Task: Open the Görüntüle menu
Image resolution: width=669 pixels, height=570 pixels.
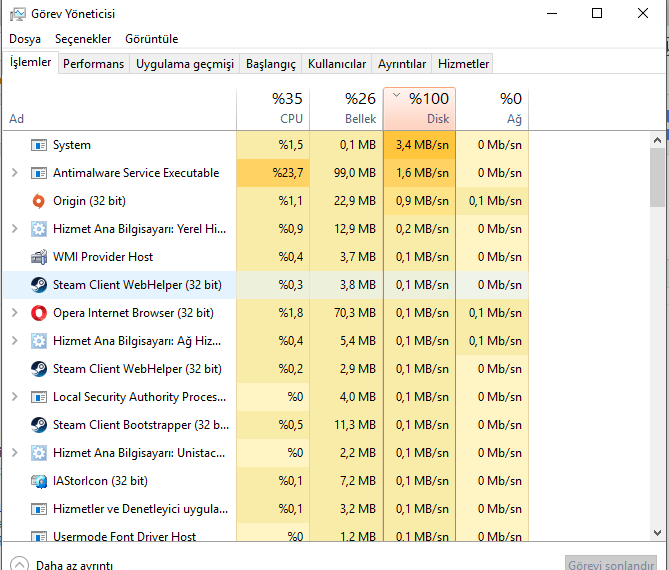Action: tap(151, 39)
